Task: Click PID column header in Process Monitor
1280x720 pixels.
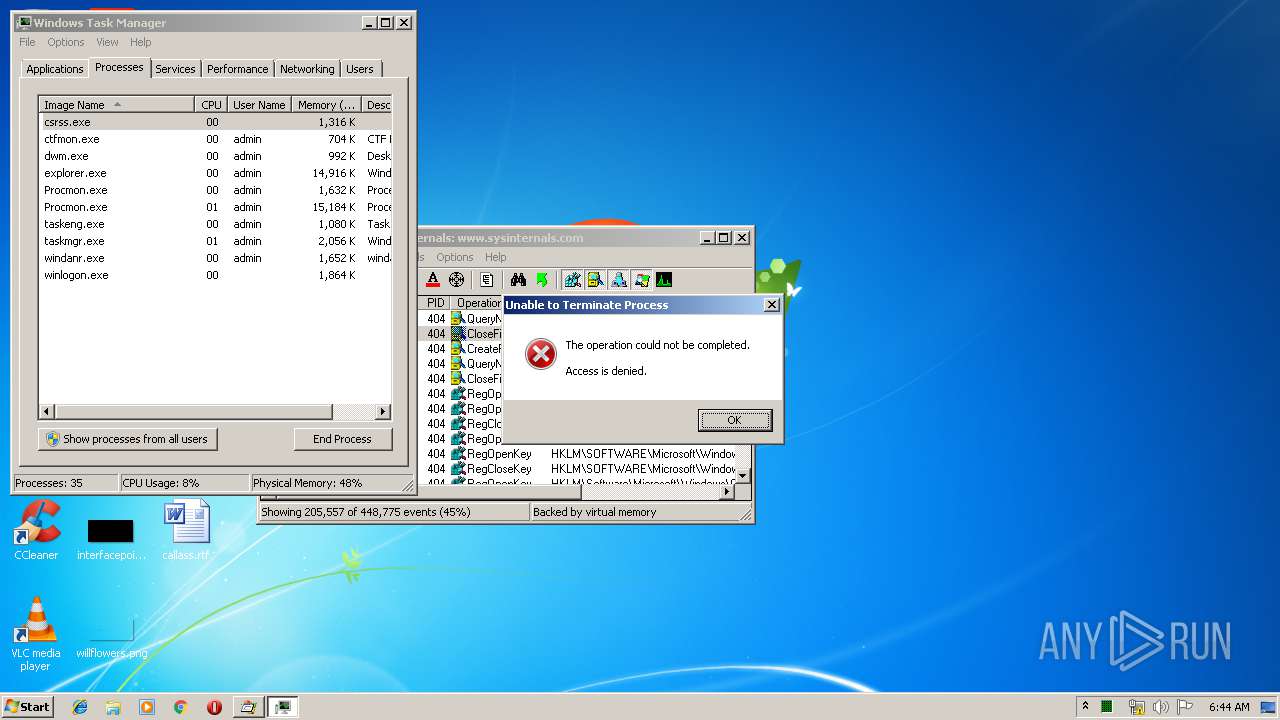Action: 435,303
